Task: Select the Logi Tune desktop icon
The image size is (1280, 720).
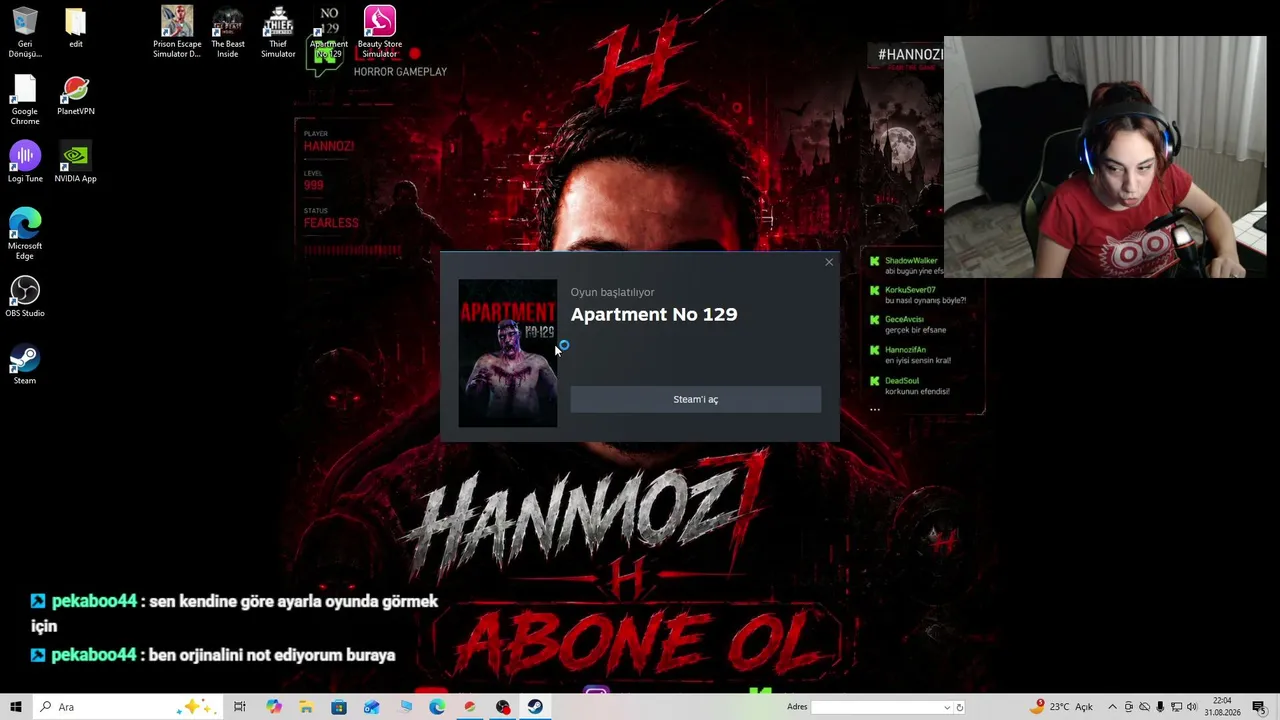Action: [25, 162]
